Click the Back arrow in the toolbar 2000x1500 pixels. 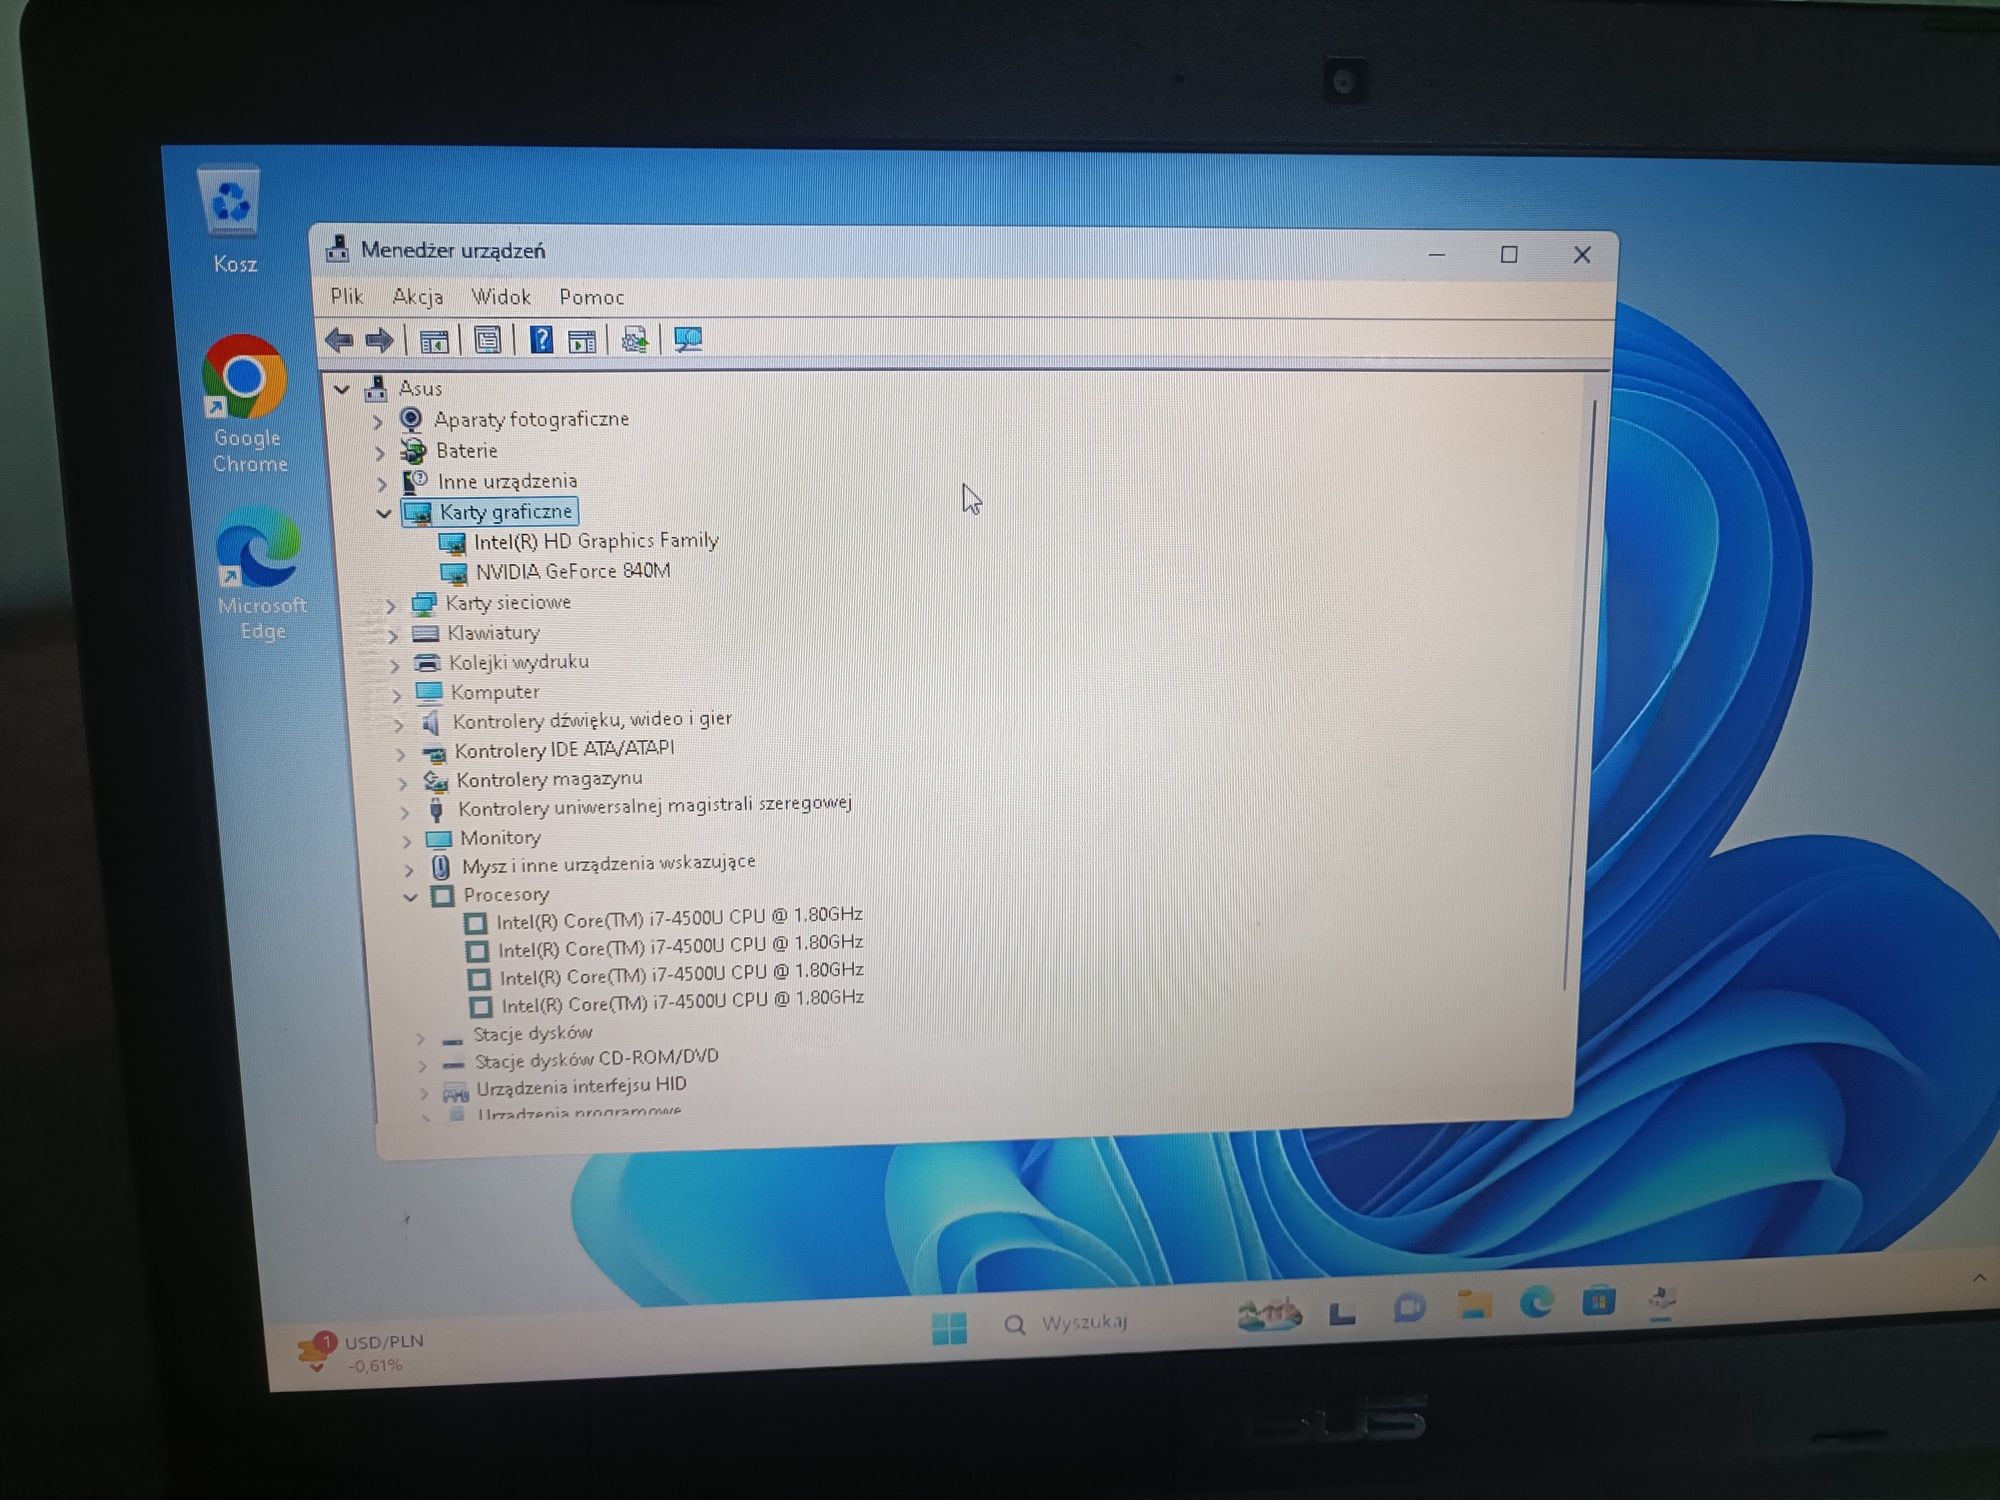tap(339, 340)
